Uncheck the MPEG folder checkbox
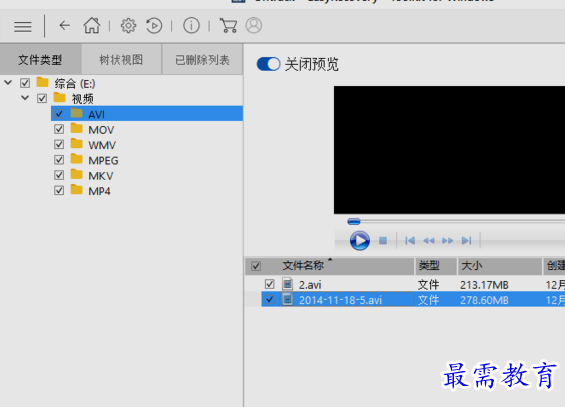Viewport: 565px width, 407px height. [x=59, y=160]
